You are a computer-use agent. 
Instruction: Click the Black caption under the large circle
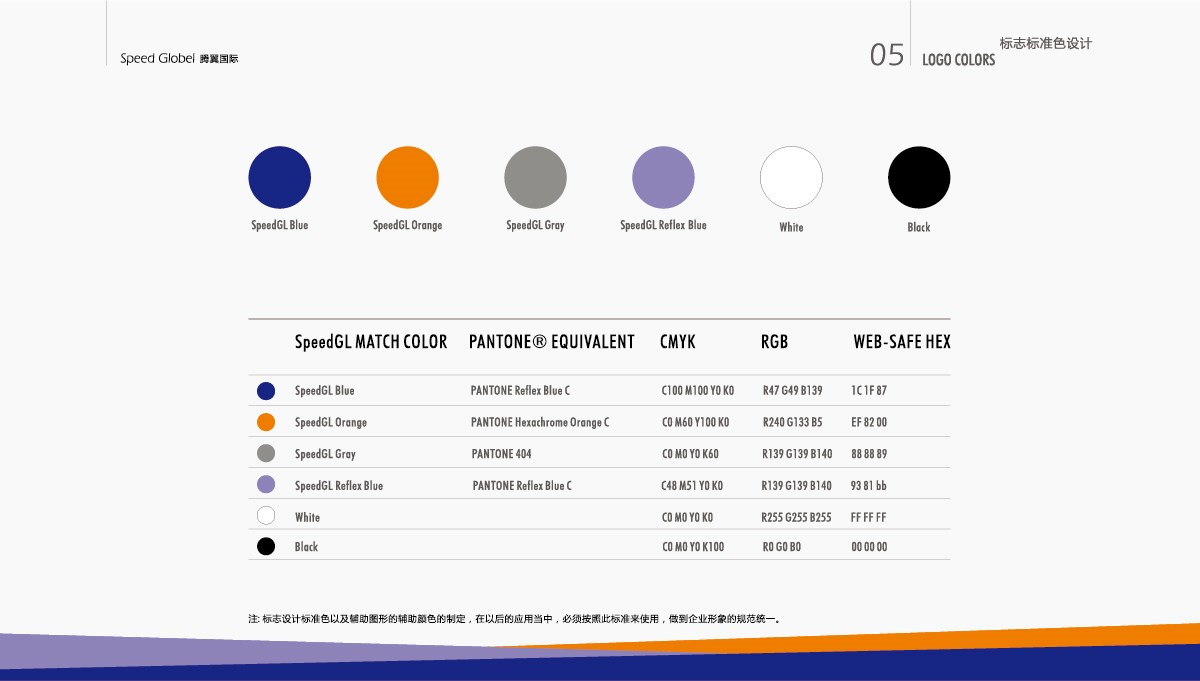[x=919, y=227]
